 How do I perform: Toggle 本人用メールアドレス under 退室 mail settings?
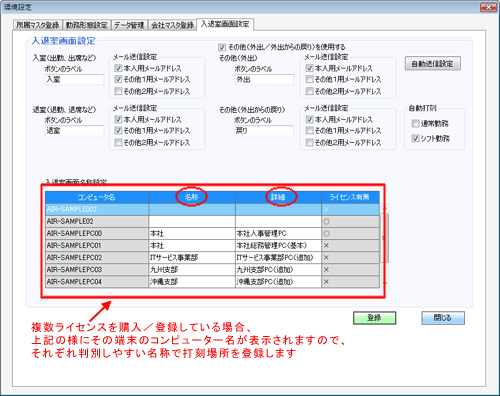point(118,119)
